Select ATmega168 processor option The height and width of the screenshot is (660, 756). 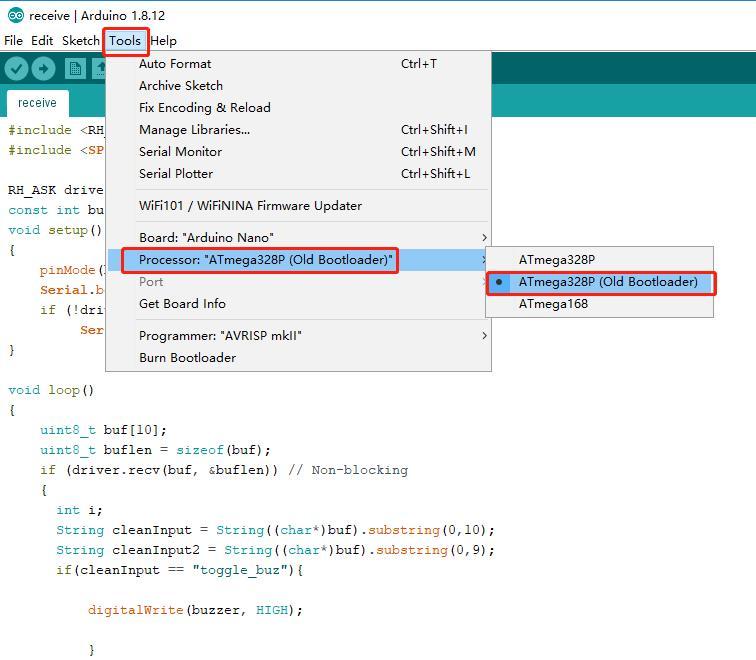tap(599, 304)
